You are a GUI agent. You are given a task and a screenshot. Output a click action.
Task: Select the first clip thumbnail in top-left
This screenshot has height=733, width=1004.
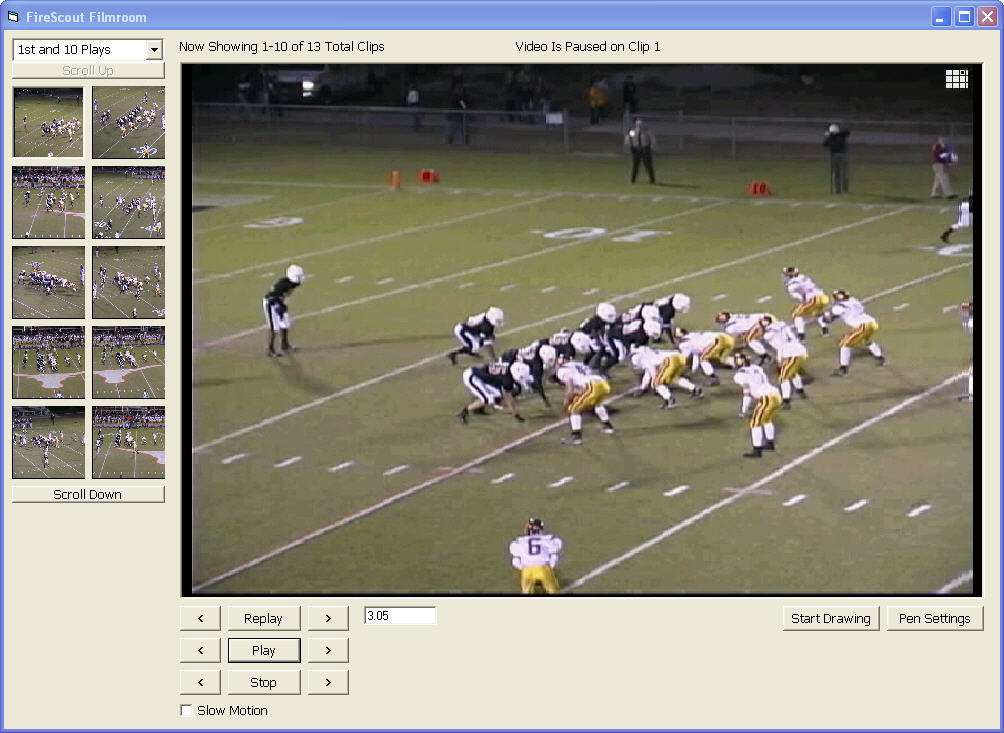[48, 122]
